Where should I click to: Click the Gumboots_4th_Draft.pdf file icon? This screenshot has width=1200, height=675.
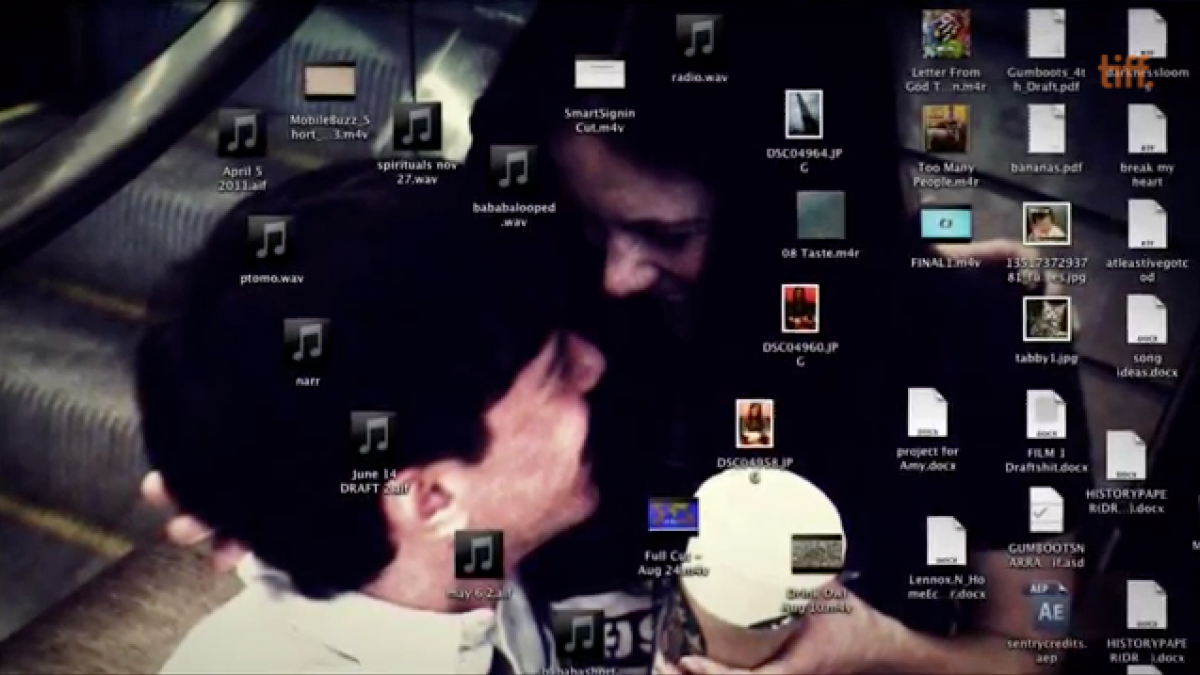pos(1046,34)
